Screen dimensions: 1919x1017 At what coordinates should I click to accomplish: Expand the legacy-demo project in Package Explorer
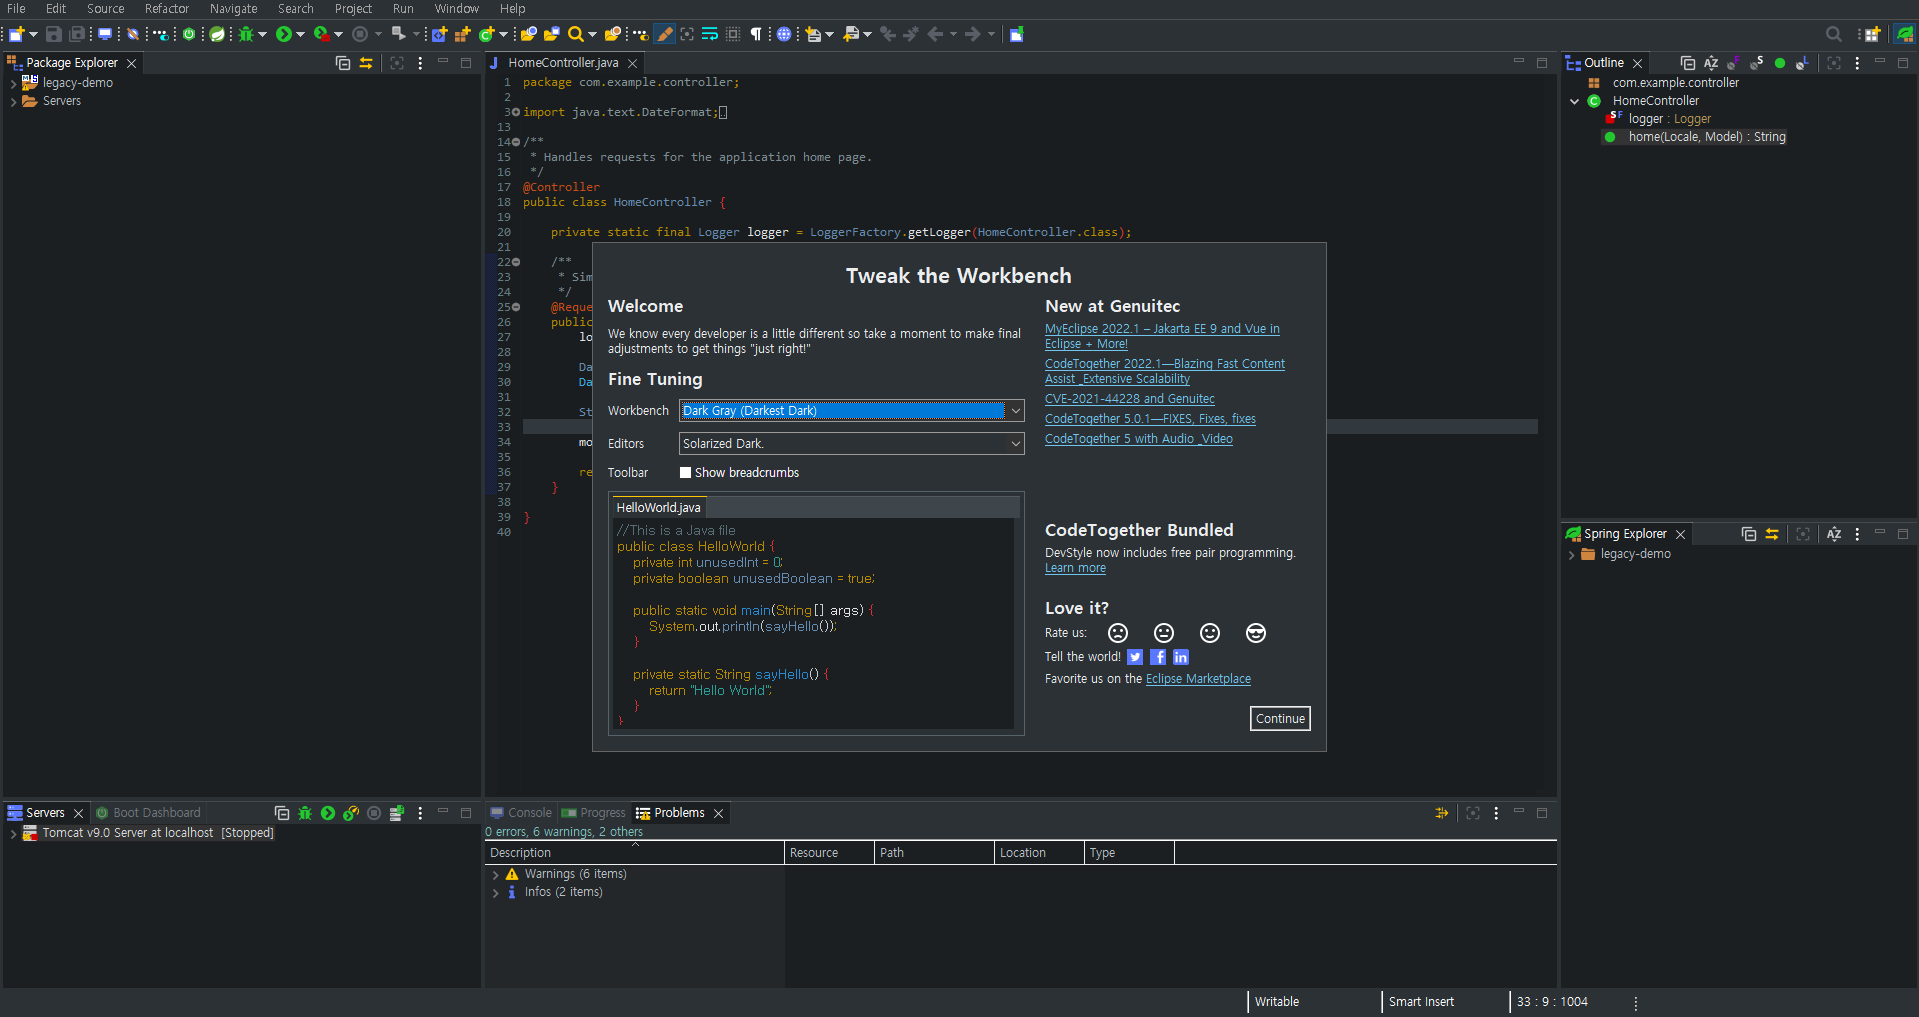(x=13, y=84)
